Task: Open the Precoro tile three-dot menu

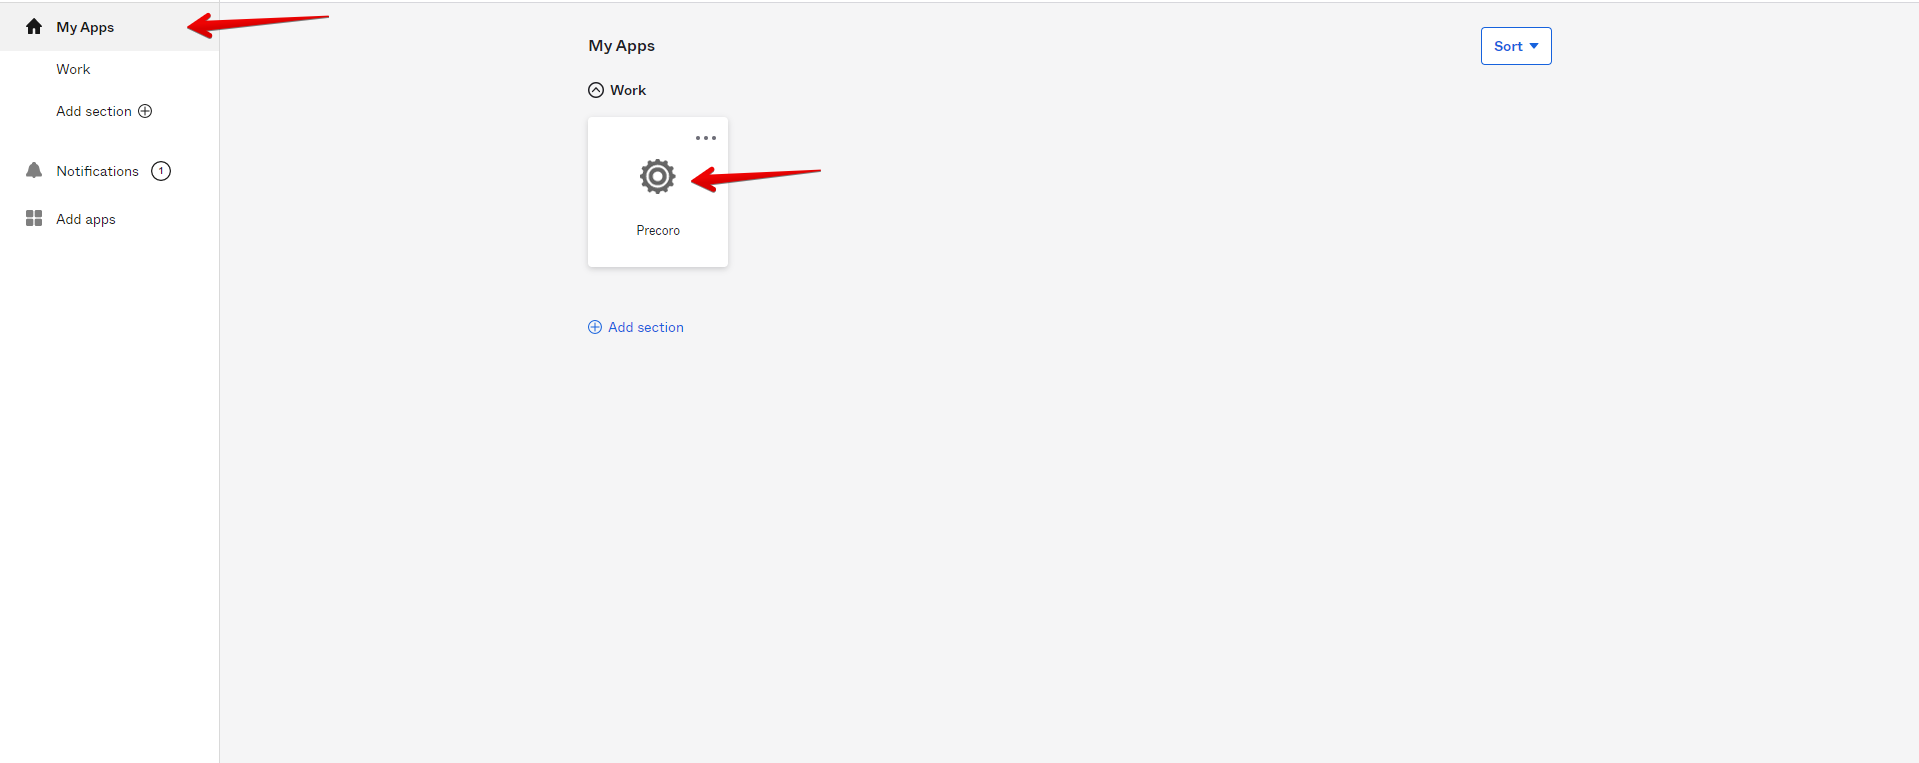Action: (706, 138)
